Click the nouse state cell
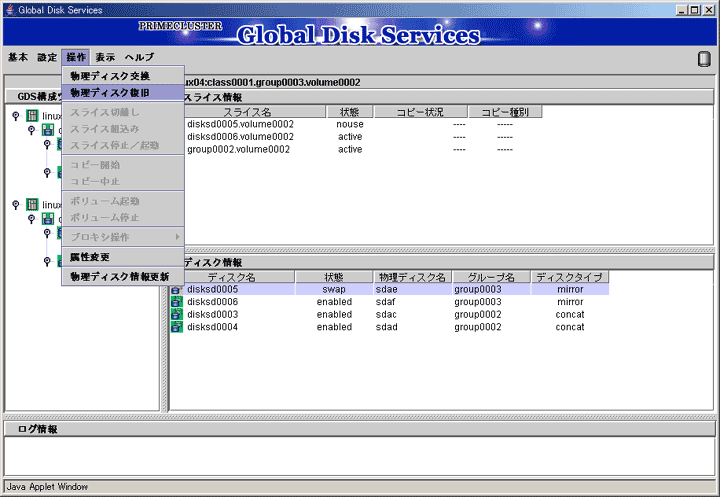The width and height of the screenshot is (720, 497). (349, 124)
